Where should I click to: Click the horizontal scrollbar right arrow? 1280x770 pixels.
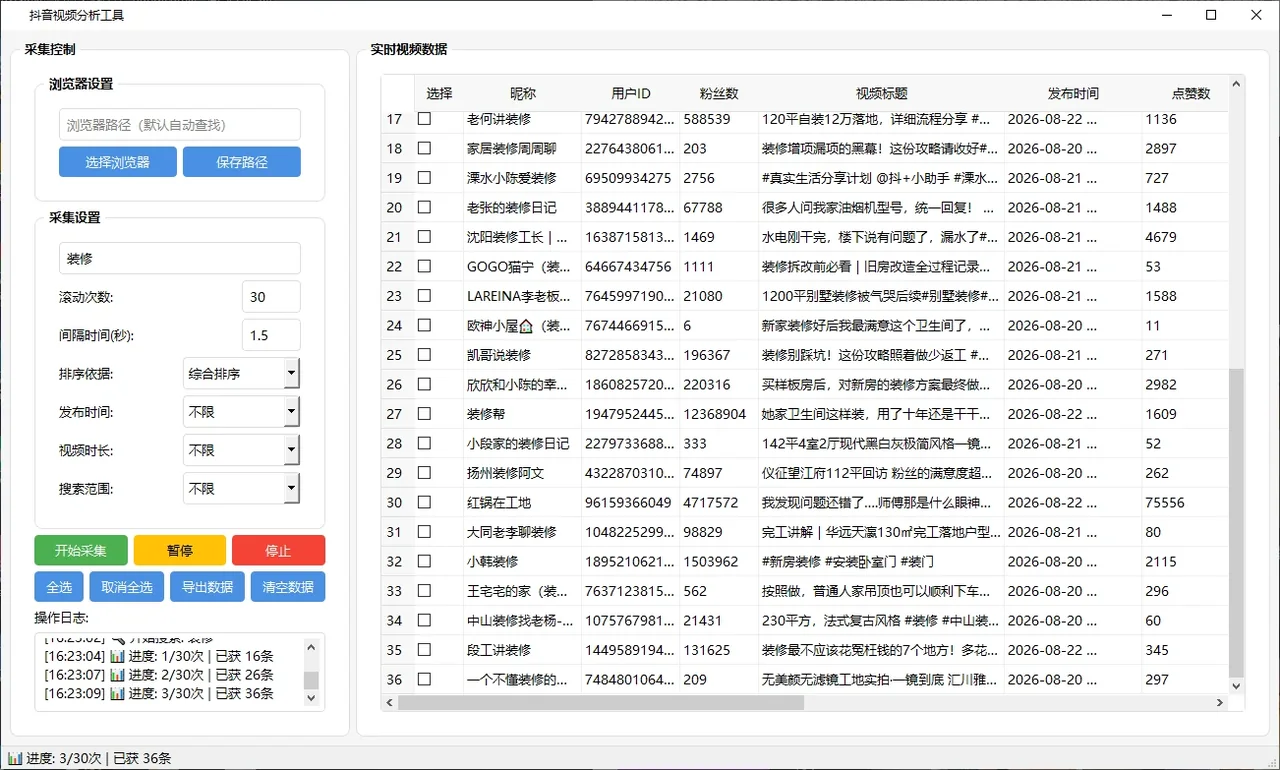tap(1220, 703)
